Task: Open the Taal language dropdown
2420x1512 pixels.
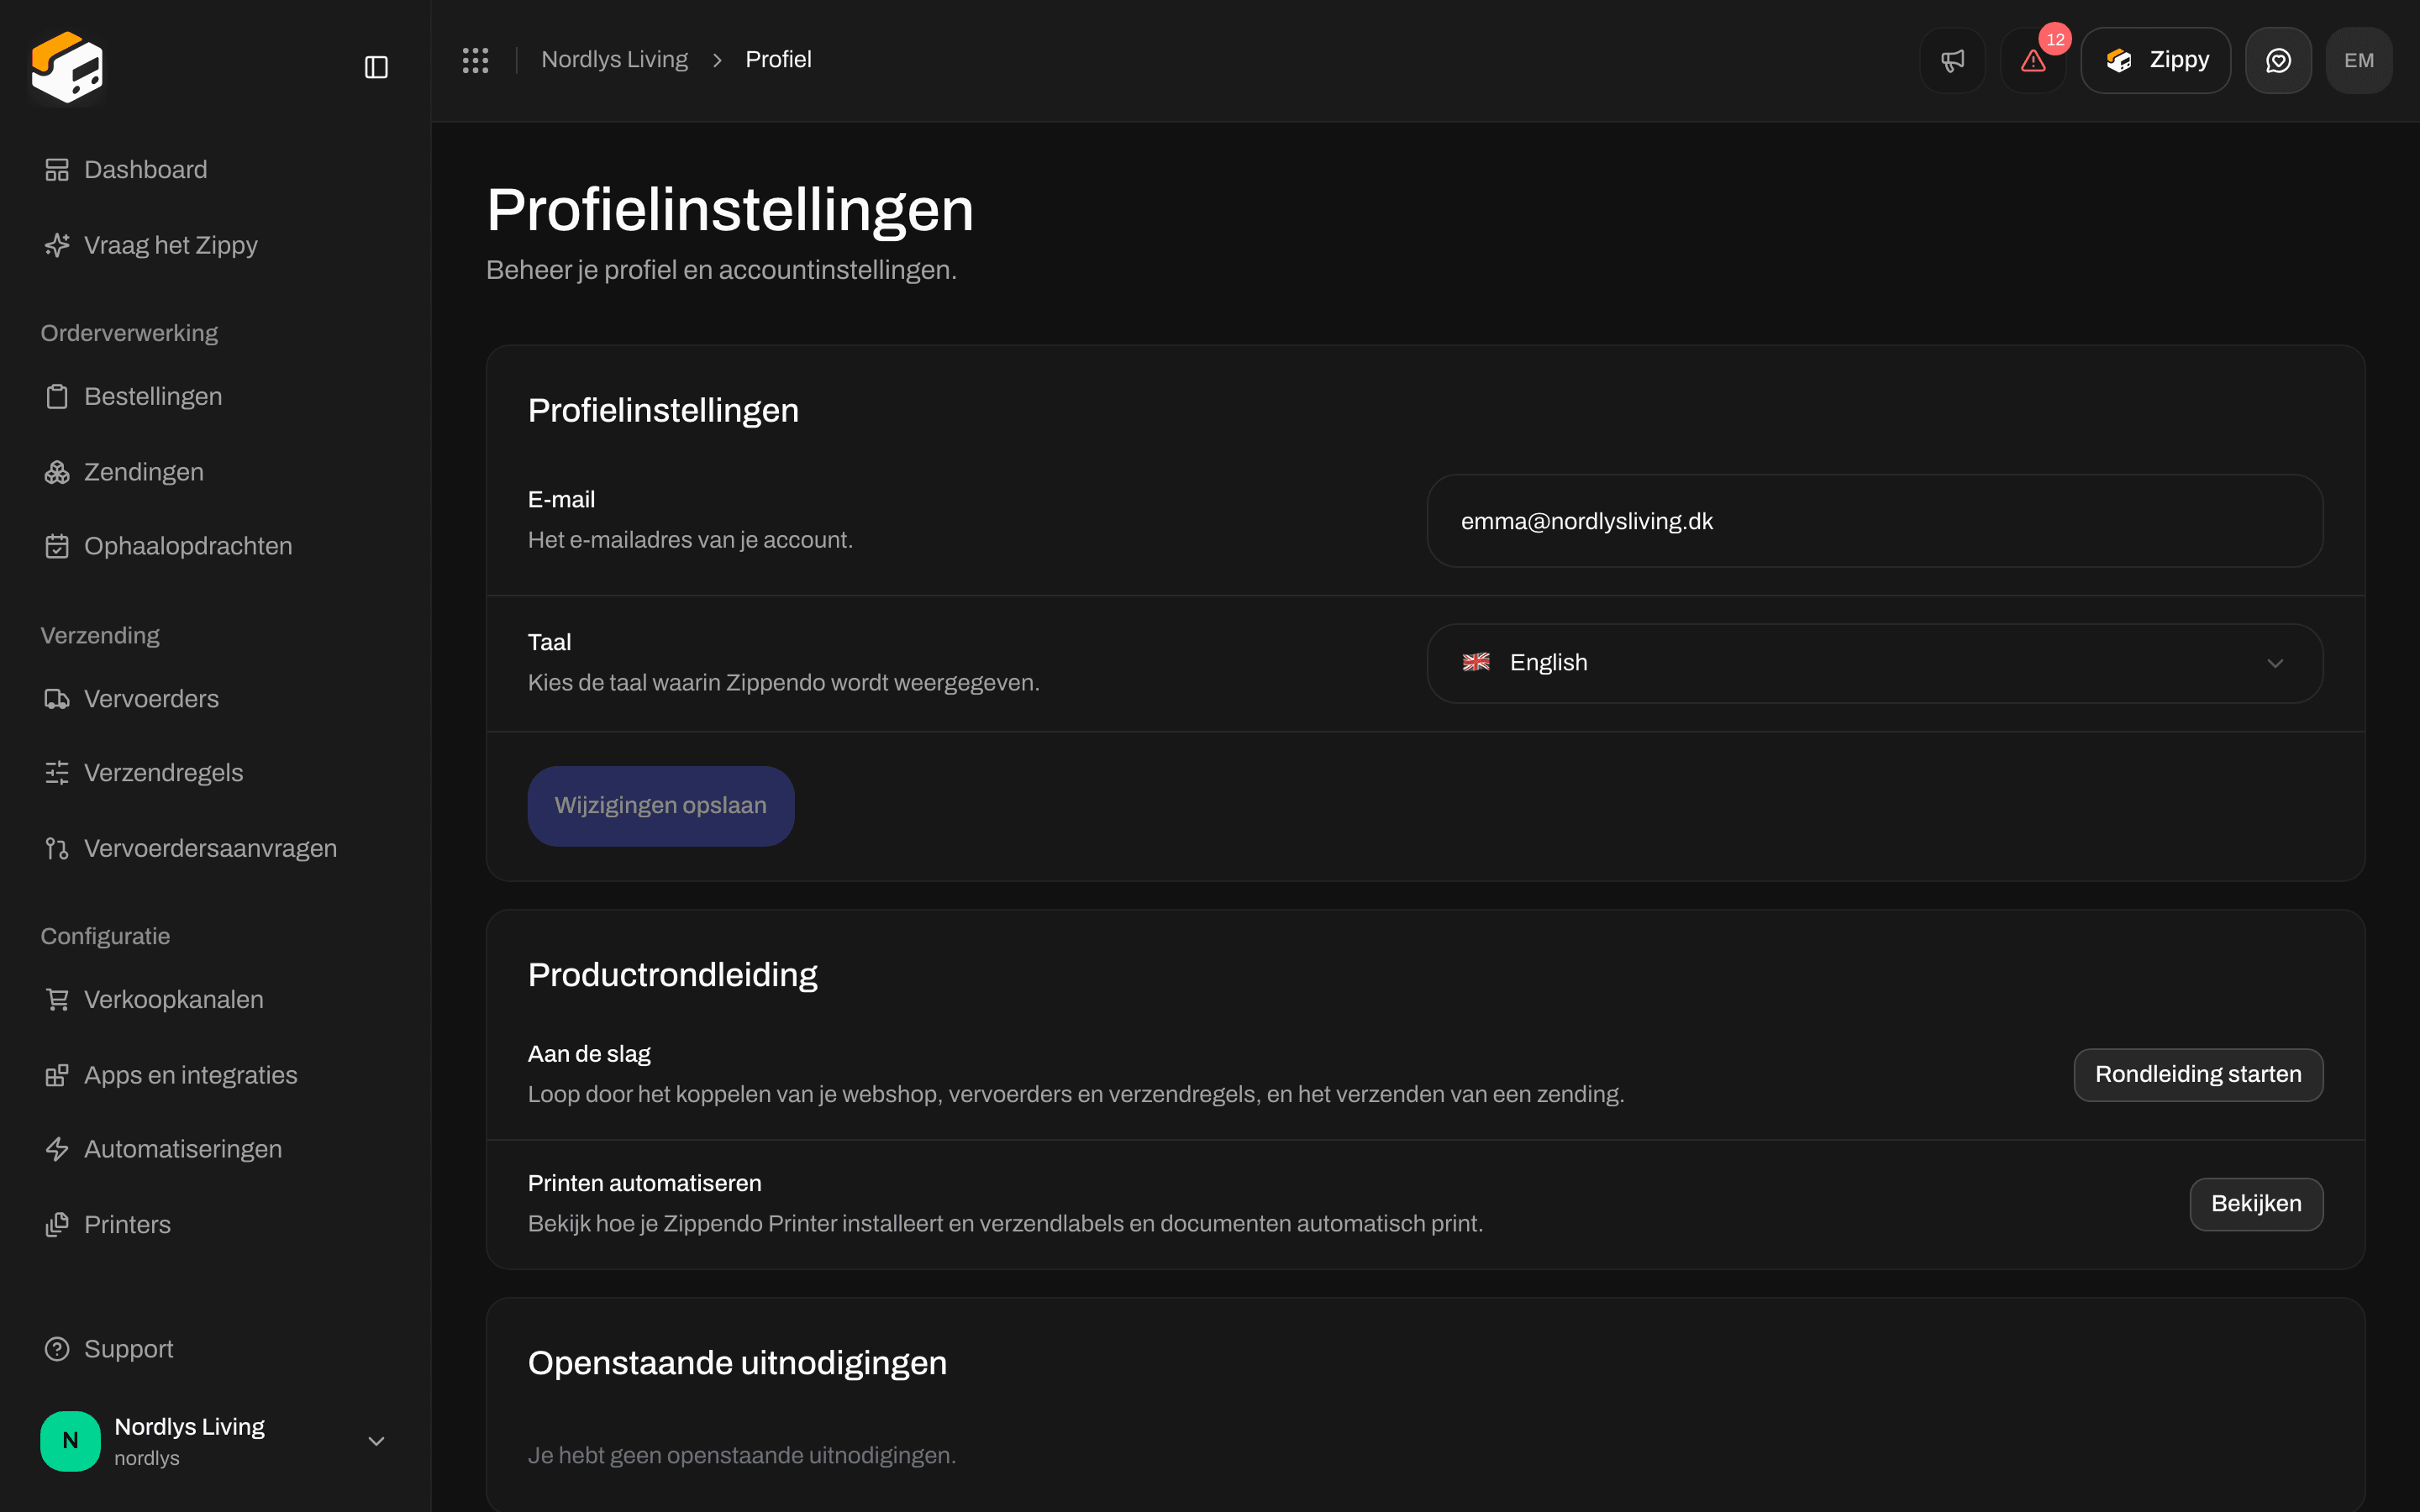Action: click(1874, 663)
